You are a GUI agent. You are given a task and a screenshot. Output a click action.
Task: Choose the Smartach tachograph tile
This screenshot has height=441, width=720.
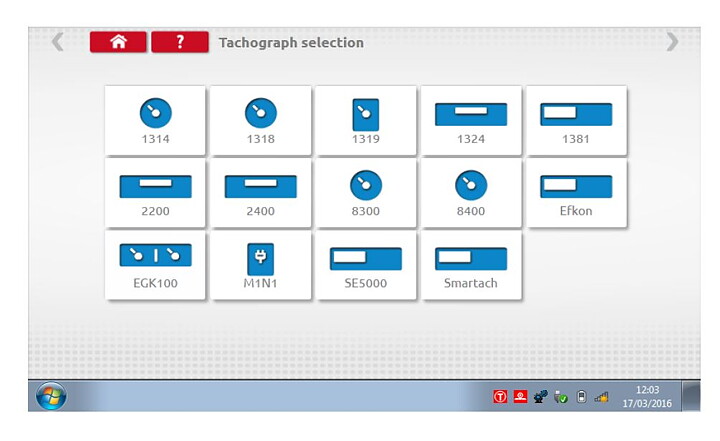coord(471,265)
